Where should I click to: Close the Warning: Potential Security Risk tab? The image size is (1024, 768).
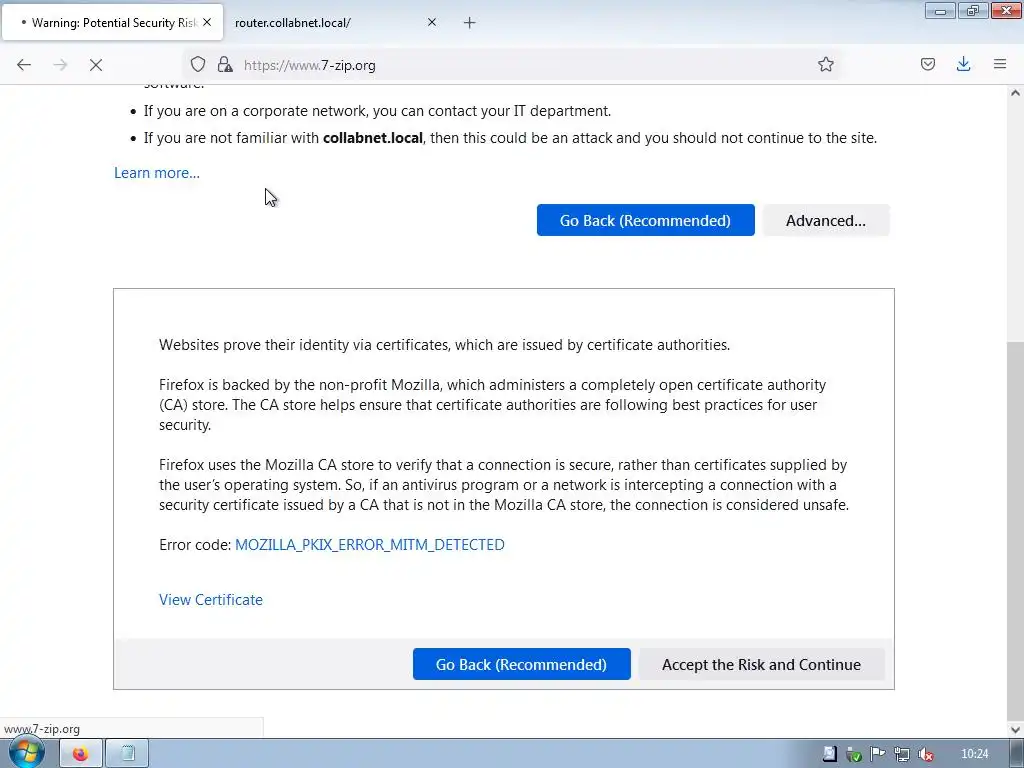(x=207, y=22)
